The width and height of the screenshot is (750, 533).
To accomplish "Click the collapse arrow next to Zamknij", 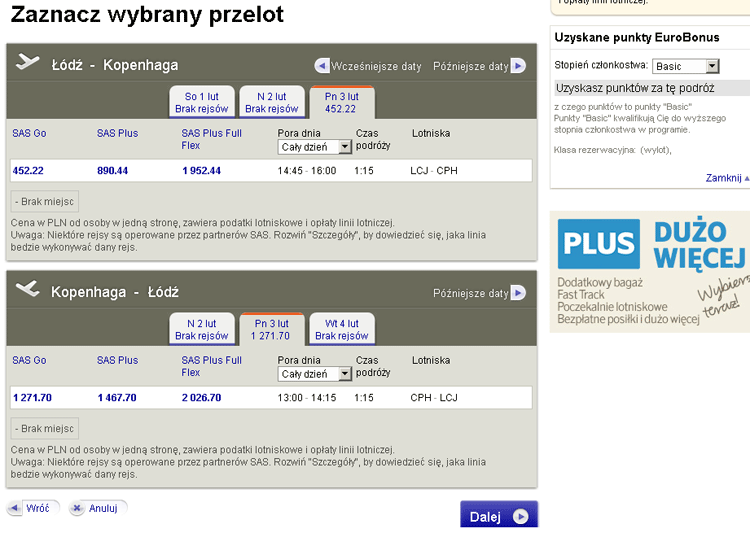I will [x=747, y=178].
